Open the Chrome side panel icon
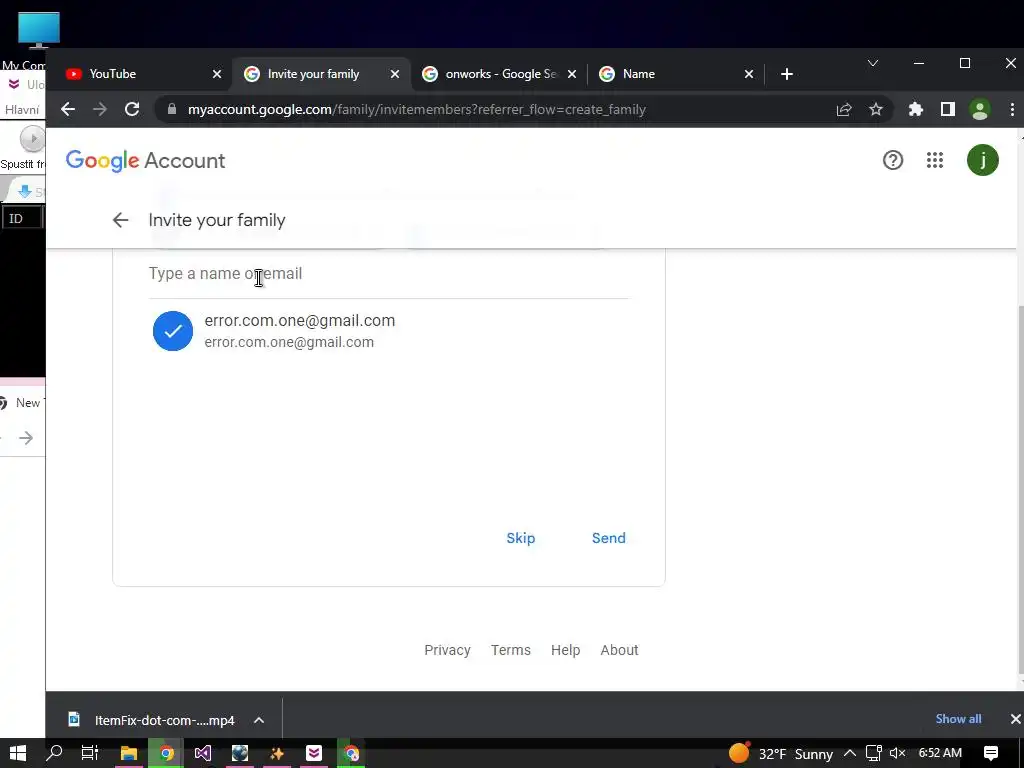1024x768 pixels. [948, 109]
